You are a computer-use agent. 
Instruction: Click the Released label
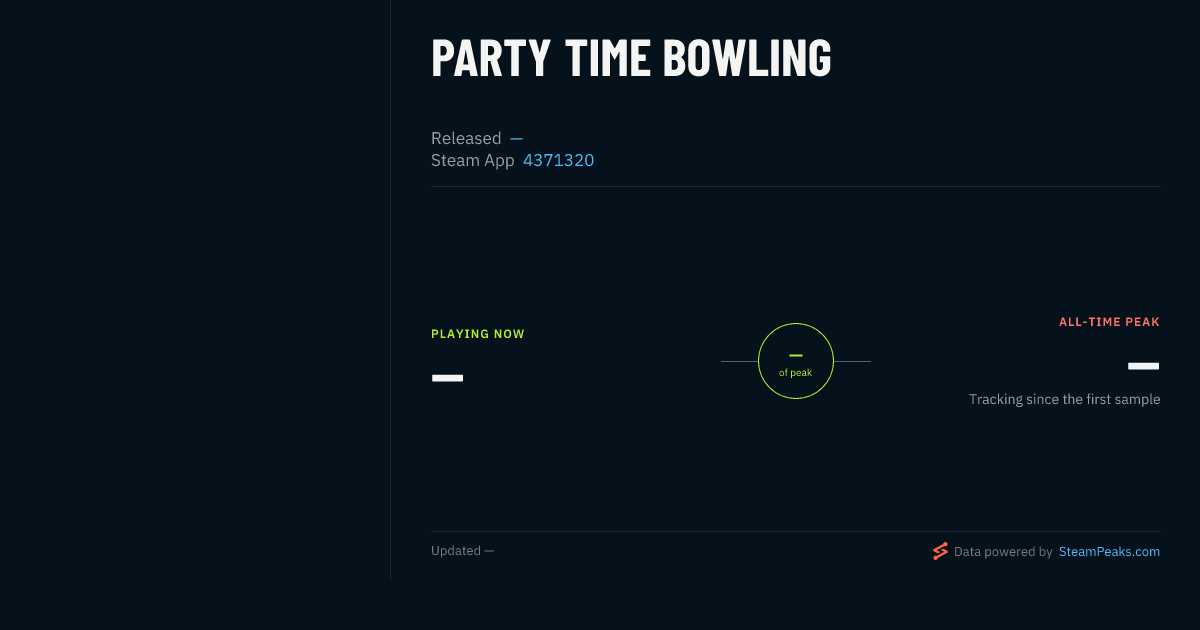pos(466,138)
